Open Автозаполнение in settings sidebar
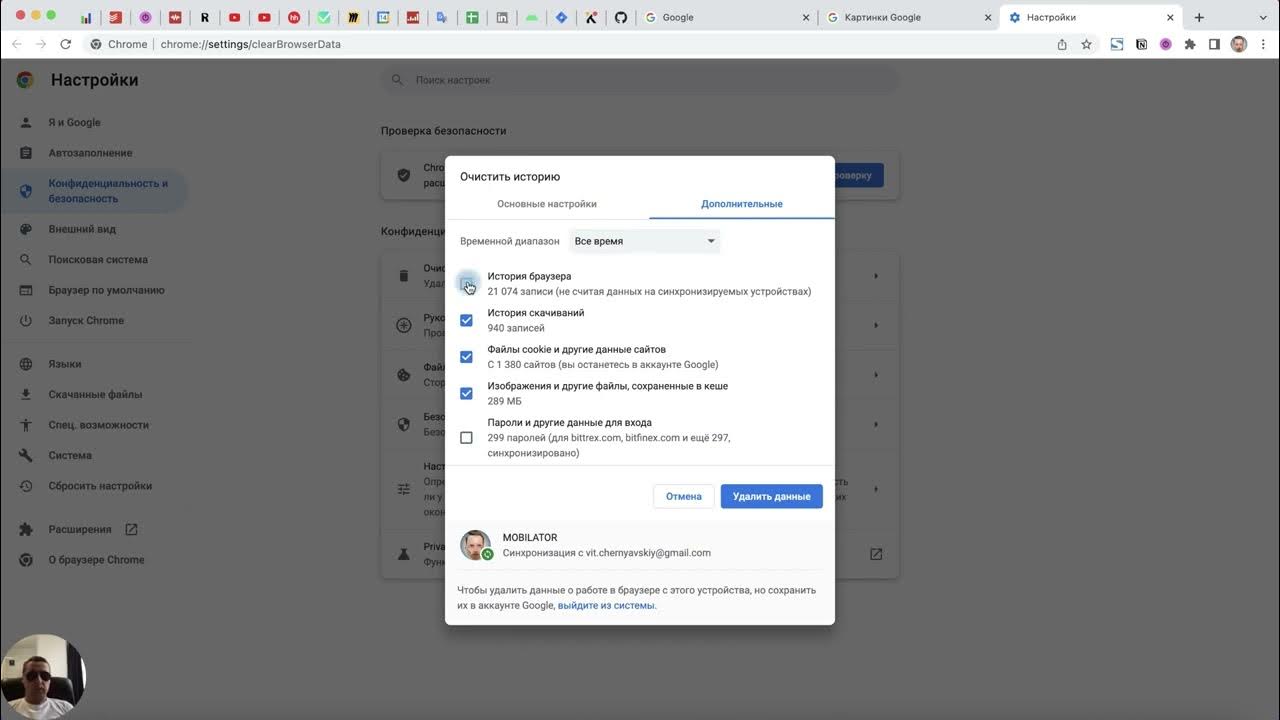This screenshot has width=1280, height=720. point(90,153)
